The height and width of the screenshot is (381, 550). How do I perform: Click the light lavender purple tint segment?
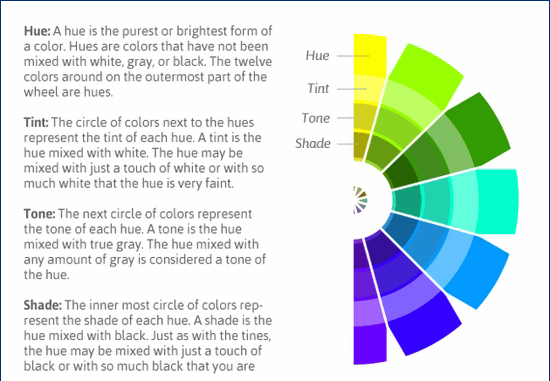click(x=368, y=312)
